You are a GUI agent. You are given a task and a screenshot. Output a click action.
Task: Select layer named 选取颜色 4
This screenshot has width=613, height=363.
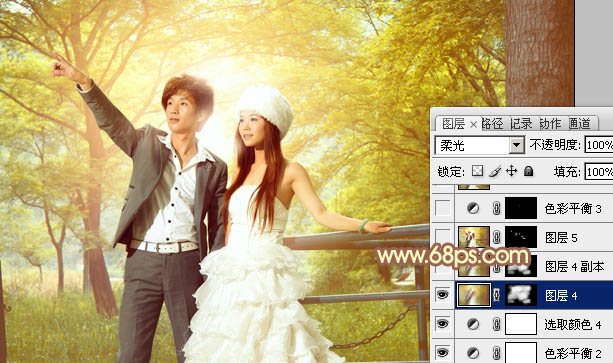pos(573,324)
